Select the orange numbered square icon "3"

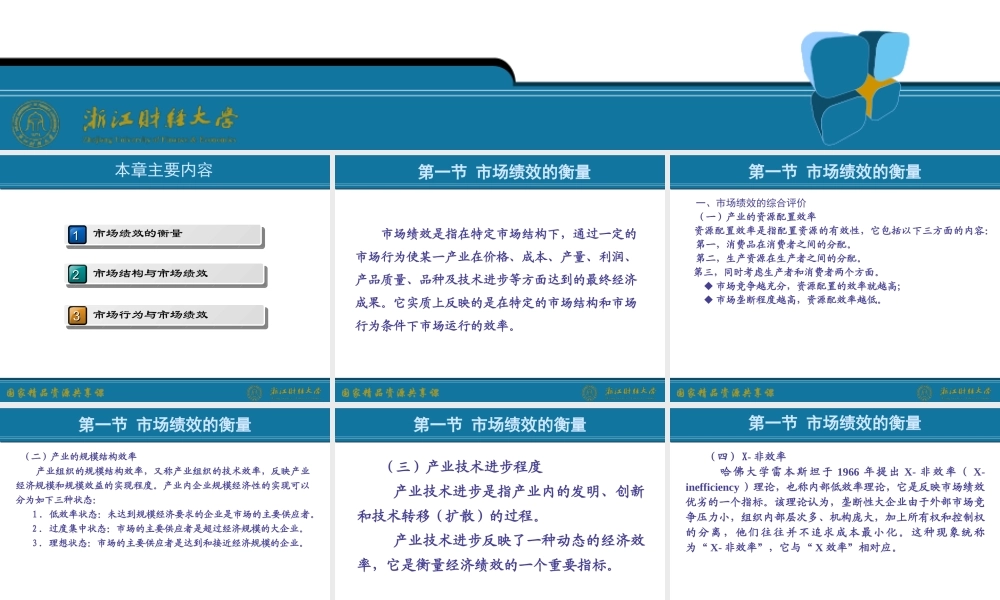77,313
